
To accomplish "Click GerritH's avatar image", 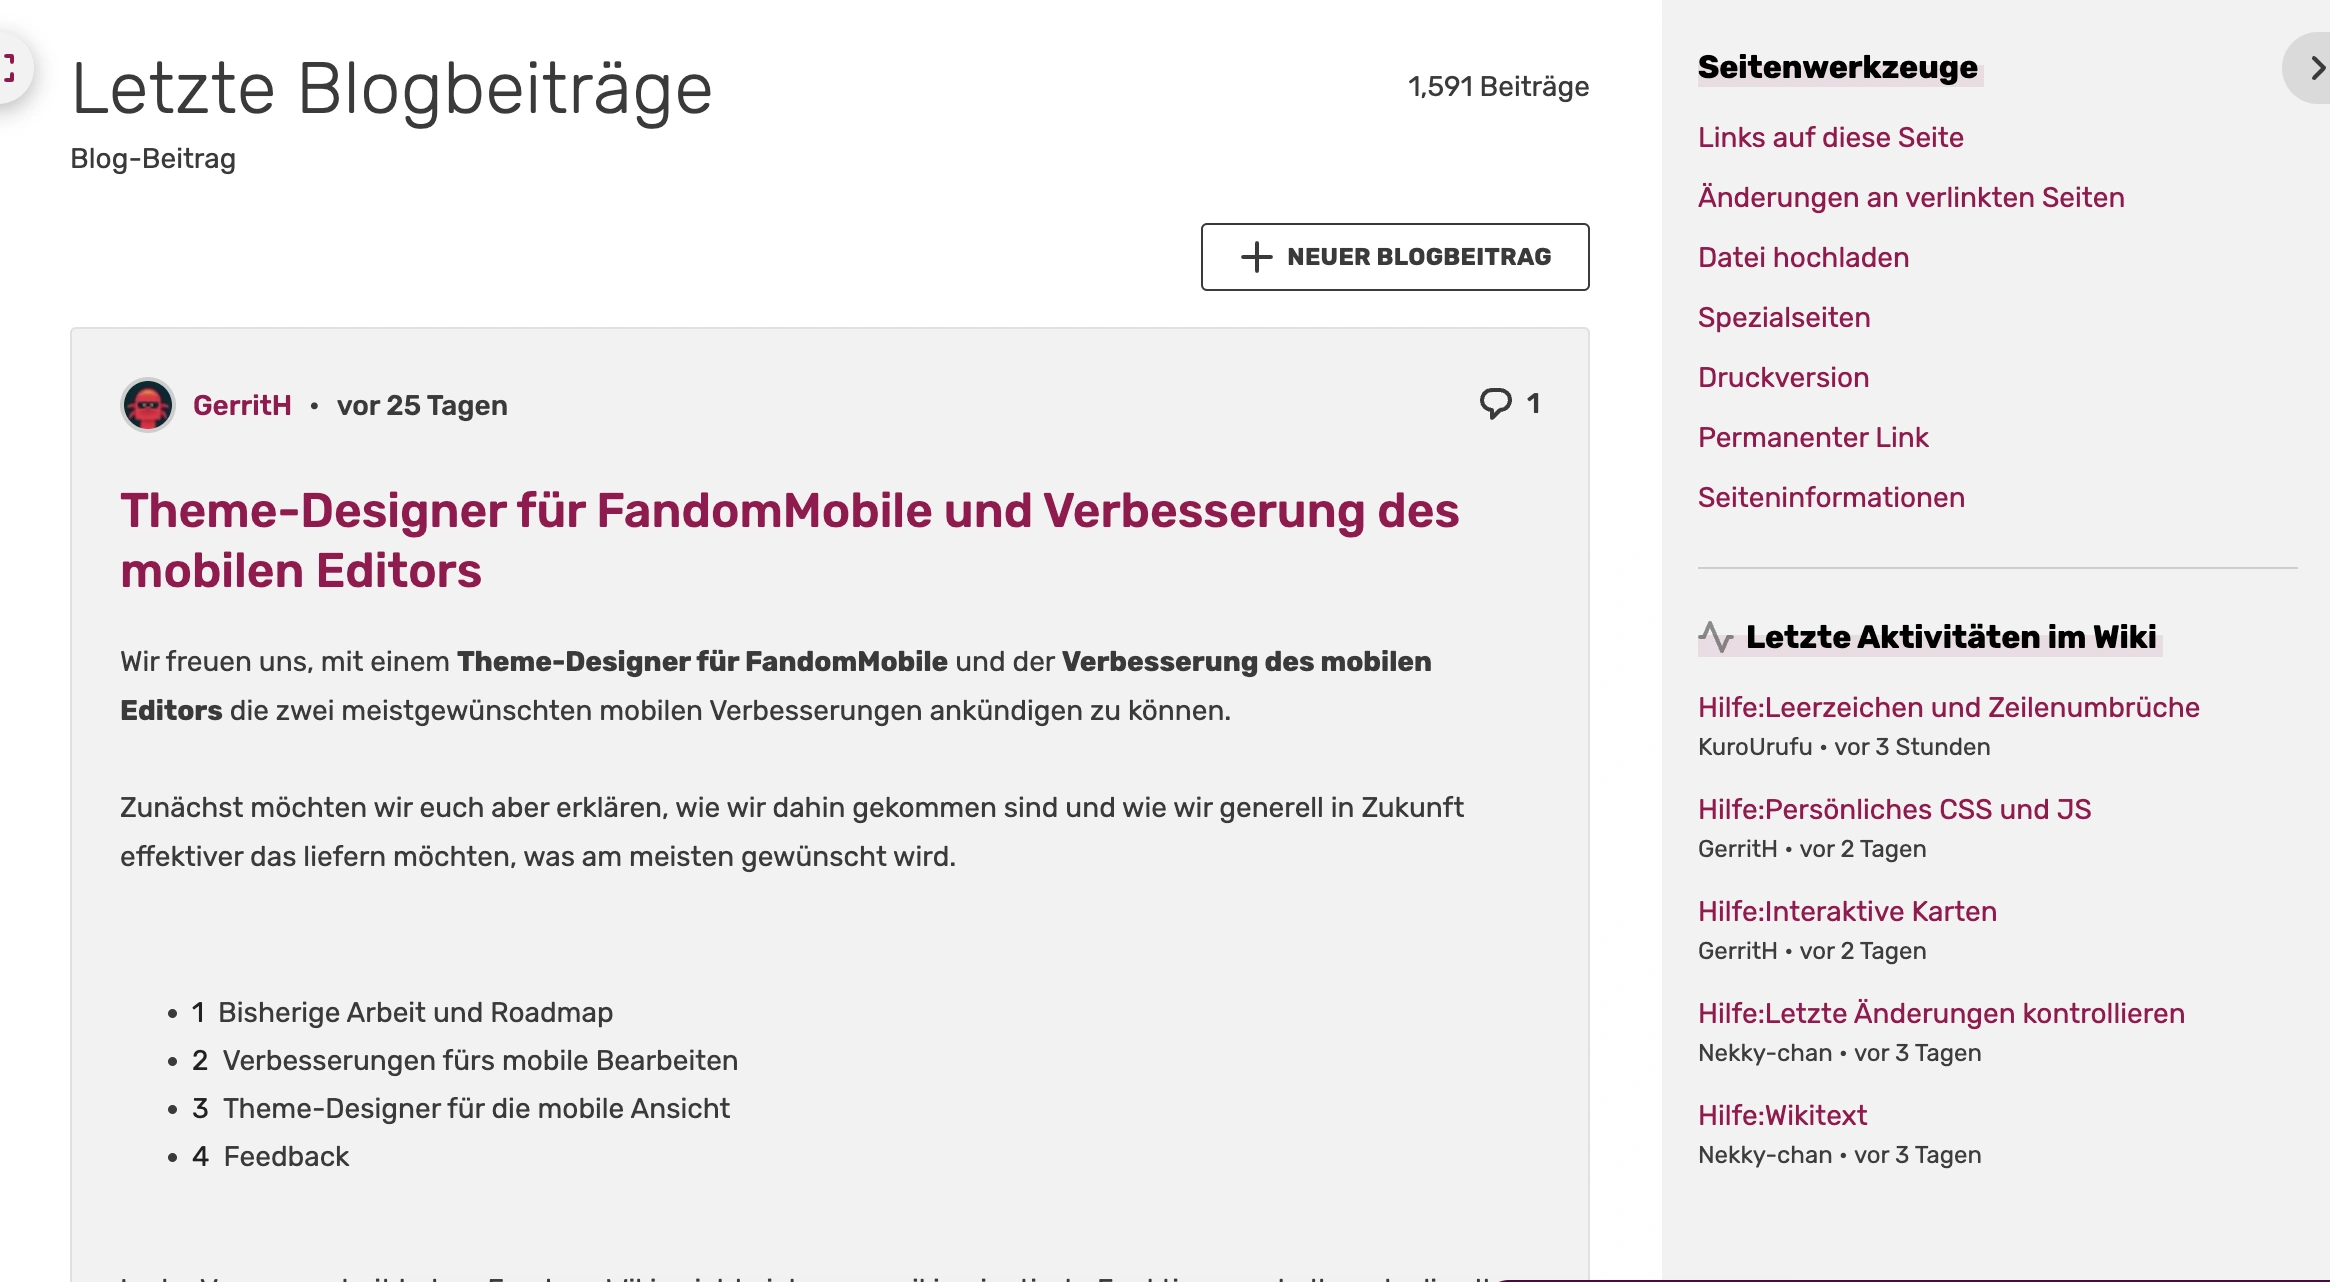I will click(x=148, y=405).
